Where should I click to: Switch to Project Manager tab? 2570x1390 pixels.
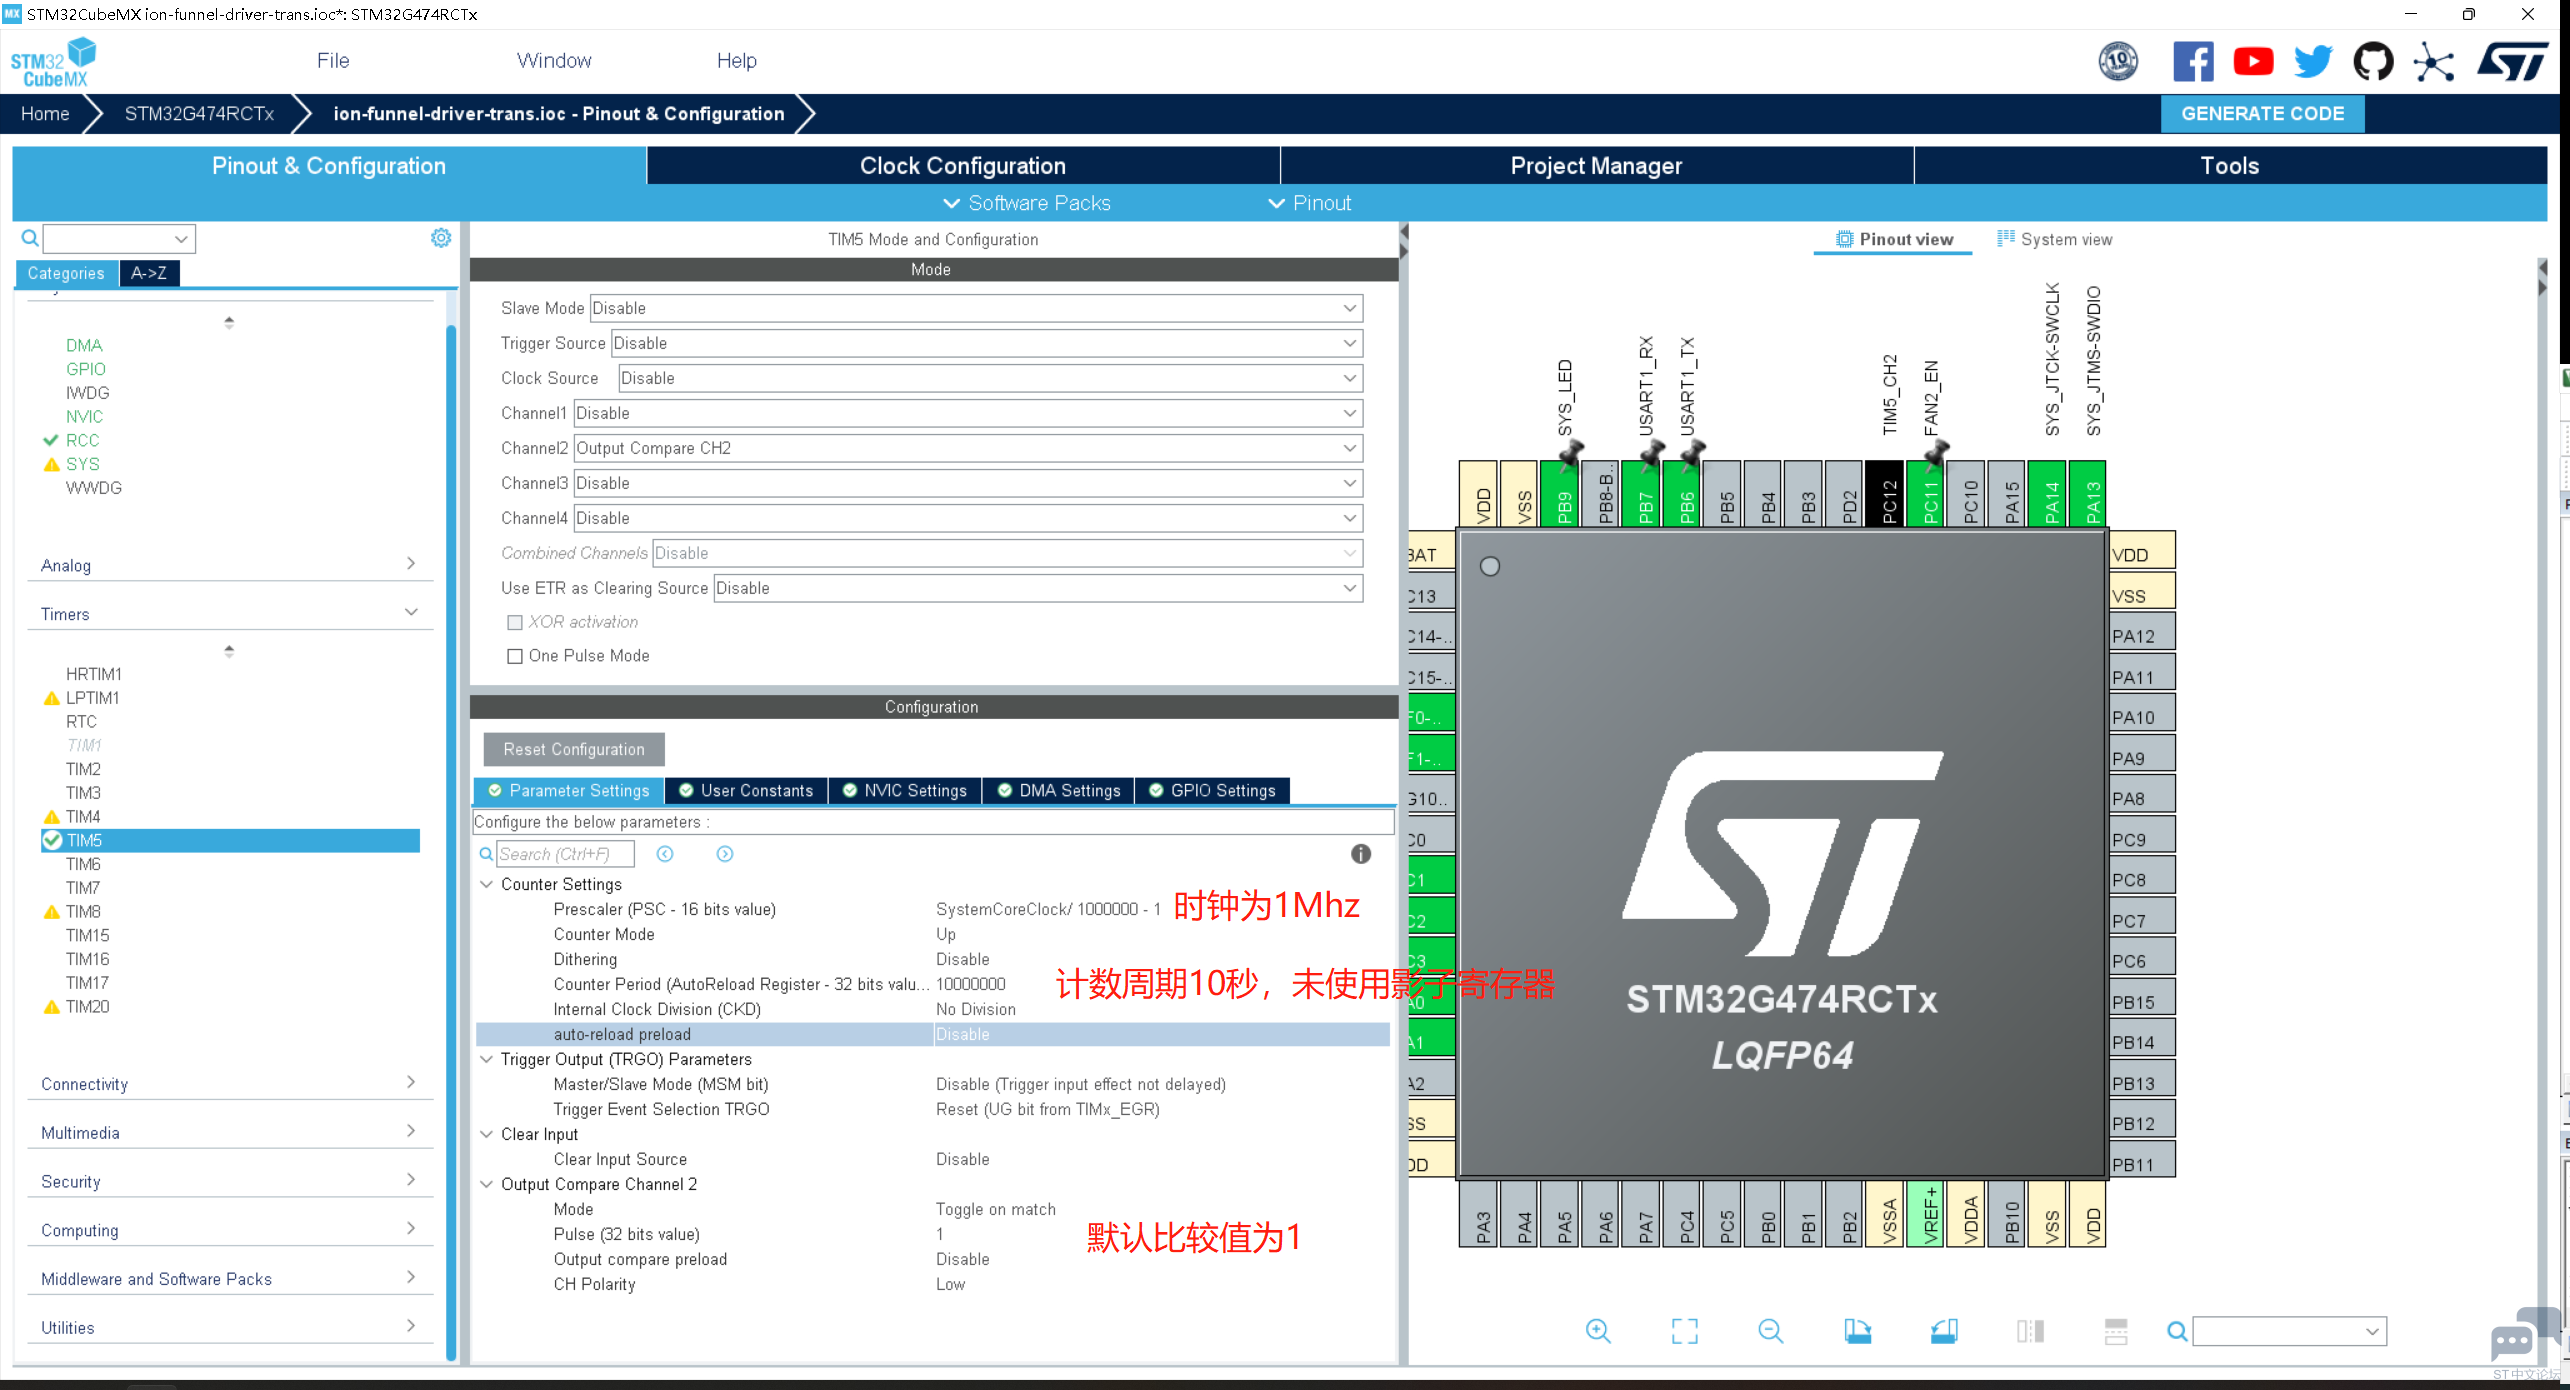(1596, 166)
